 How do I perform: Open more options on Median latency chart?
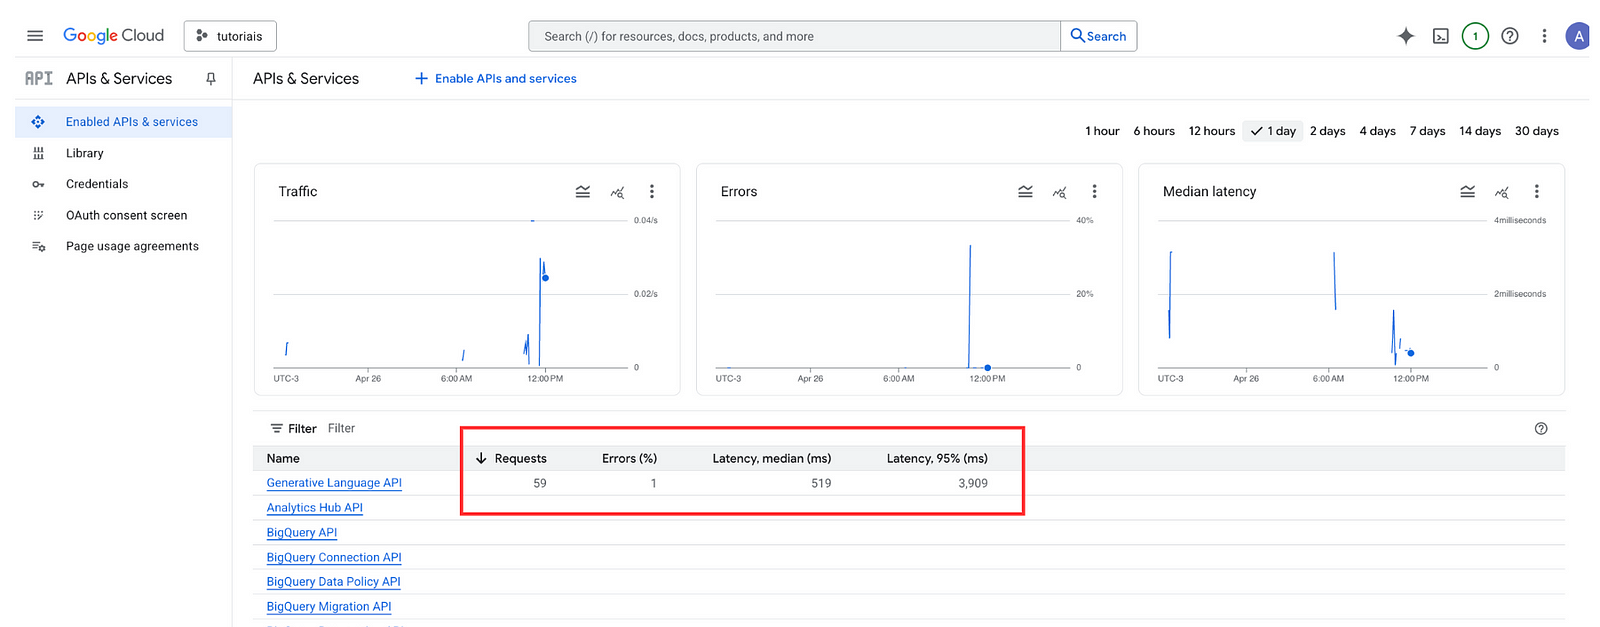coord(1536,192)
